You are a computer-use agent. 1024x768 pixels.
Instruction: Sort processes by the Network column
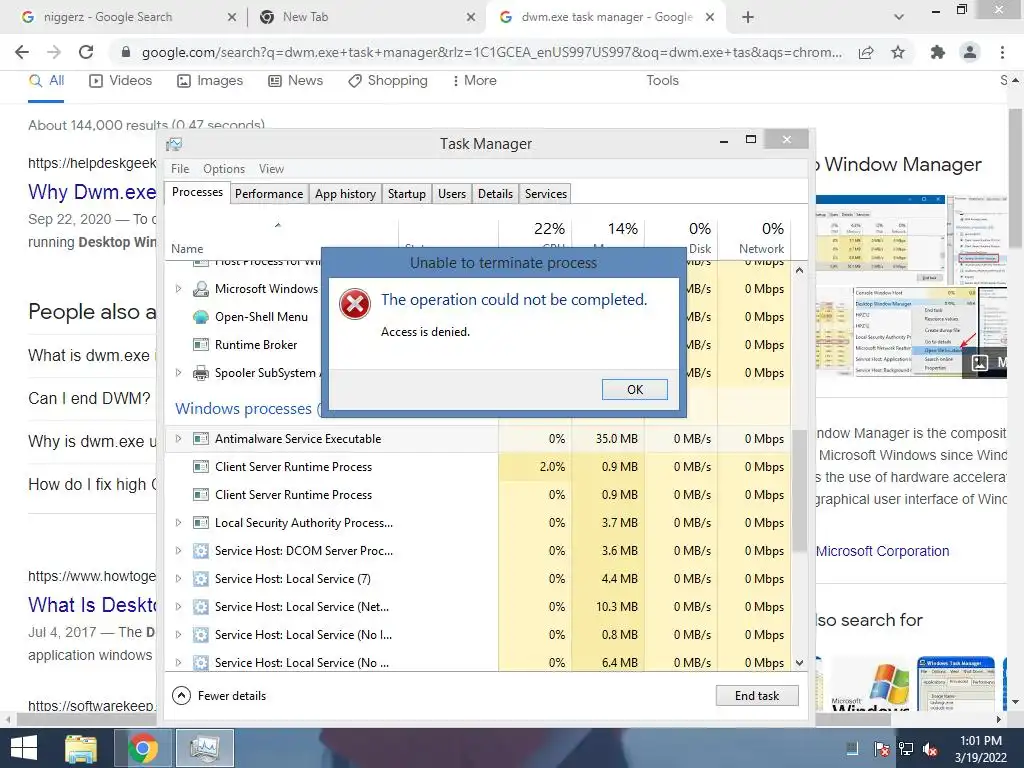pyautogui.click(x=754, y=238)
